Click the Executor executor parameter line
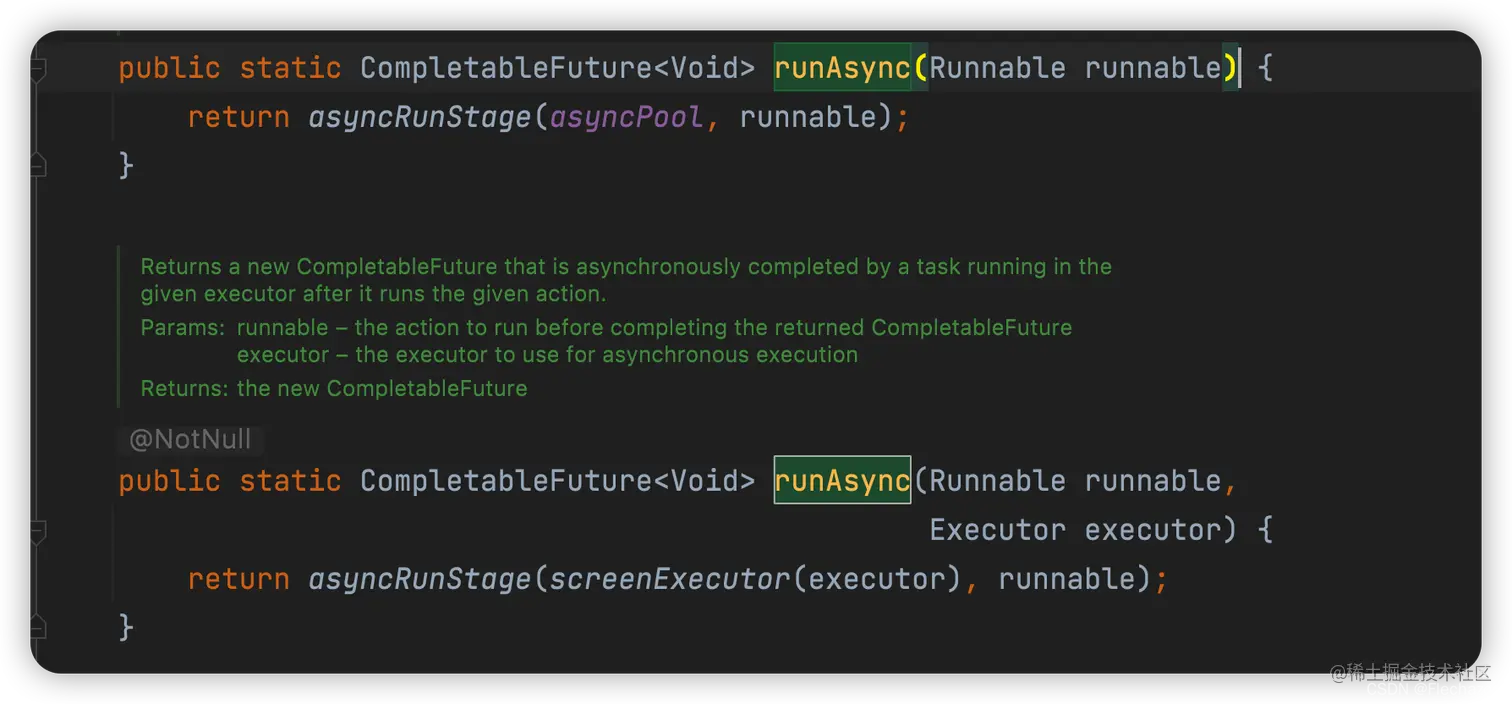The image size is (1512, 704). (x=1083, y=529)
